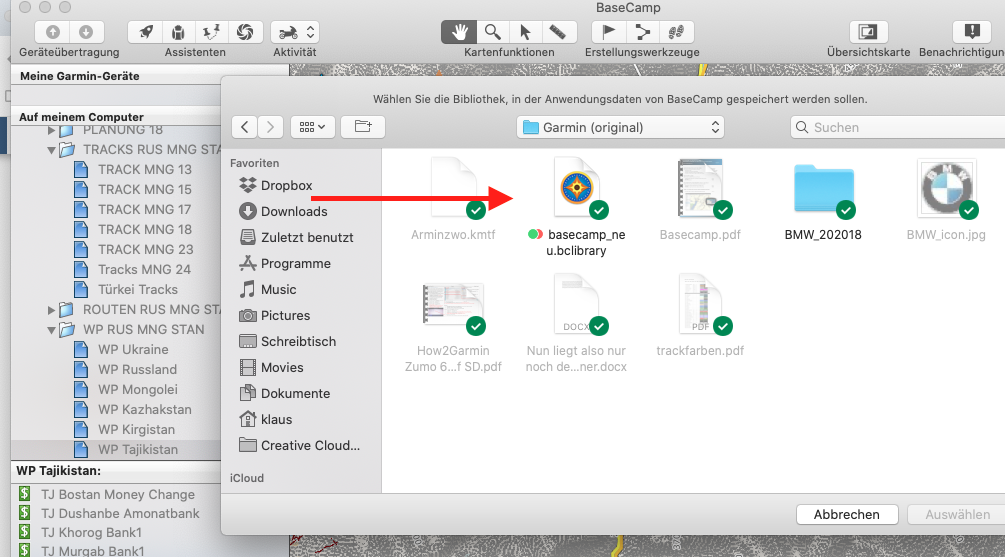Go back in the file dialog
The height and width of the screenshot is (557, 1005).
(x=245, y=127)
